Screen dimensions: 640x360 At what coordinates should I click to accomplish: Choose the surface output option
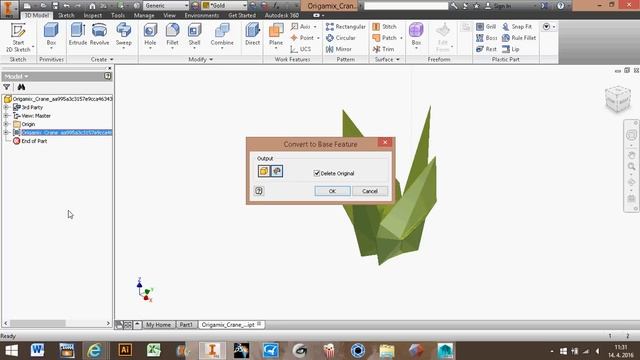click(277, 171)
